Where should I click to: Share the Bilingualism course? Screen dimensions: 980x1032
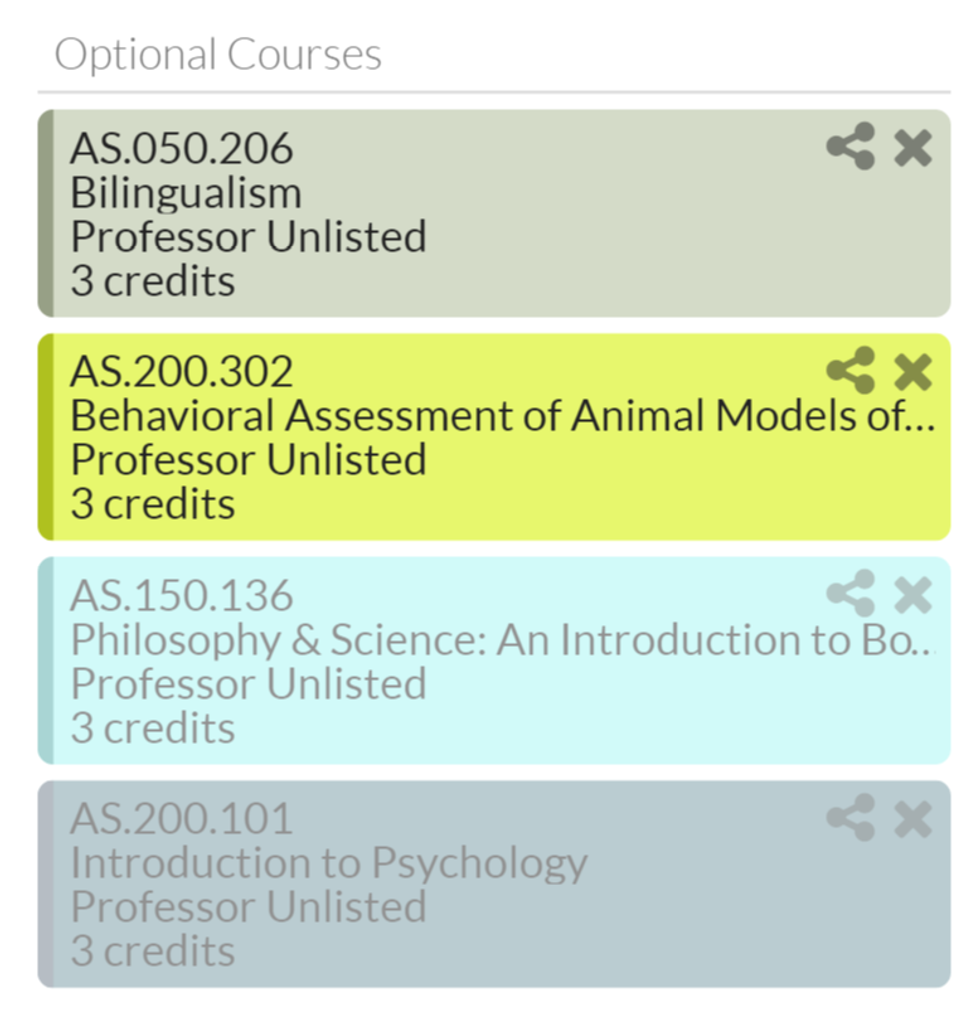(x=850, y=148)
